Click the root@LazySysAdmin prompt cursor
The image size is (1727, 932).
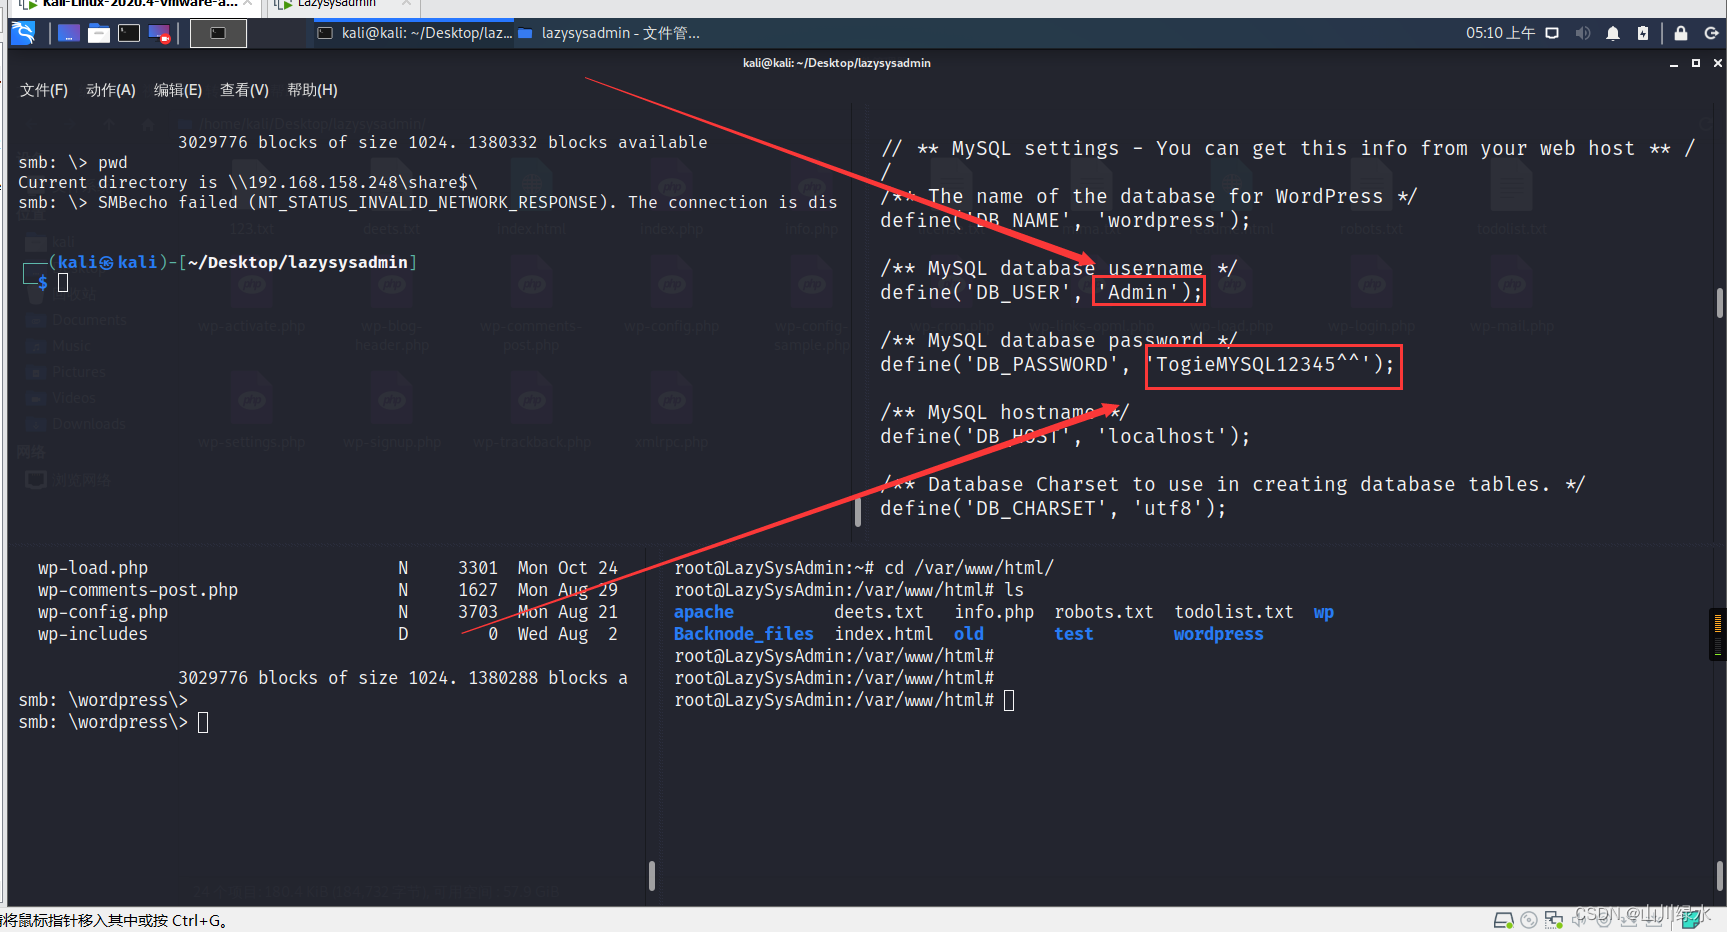click(1009, 700)
